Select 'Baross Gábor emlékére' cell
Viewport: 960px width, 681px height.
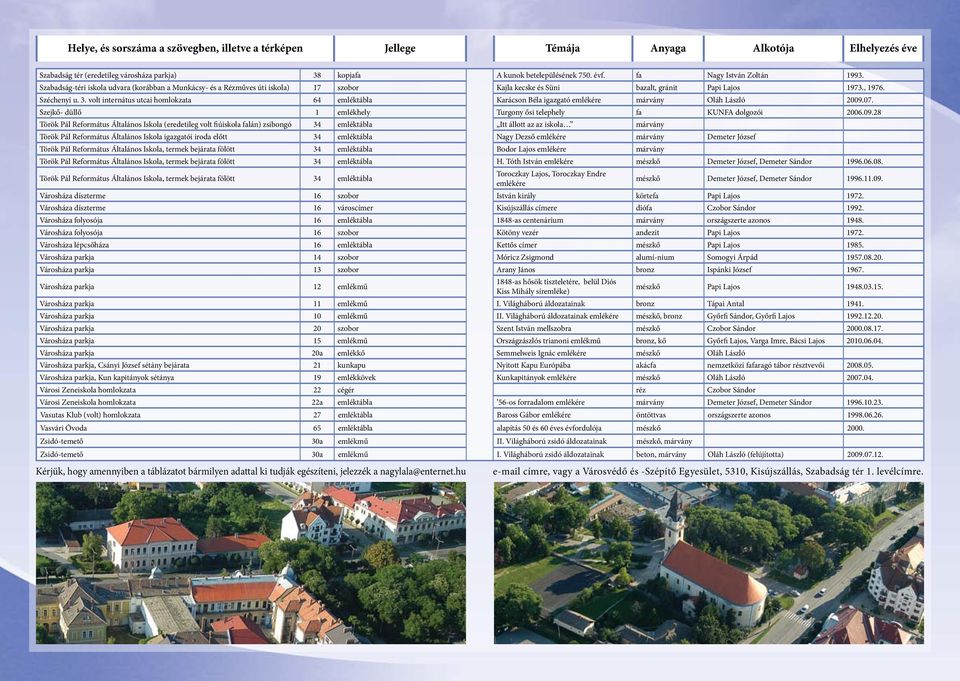coord(563,415)
